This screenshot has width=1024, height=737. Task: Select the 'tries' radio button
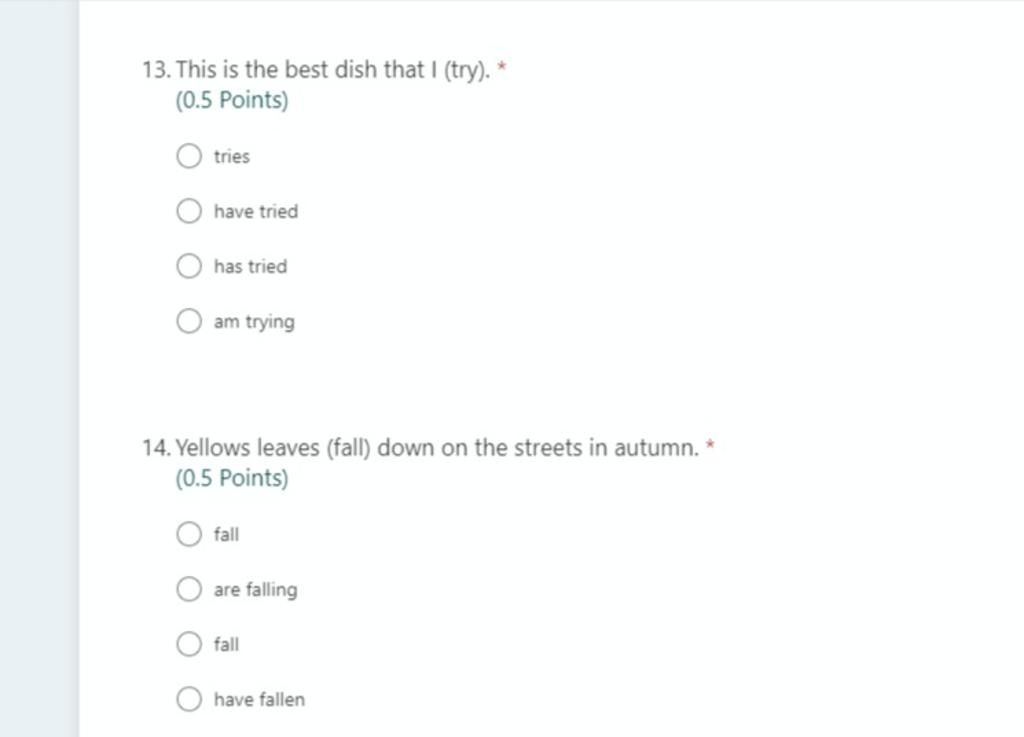189,156
